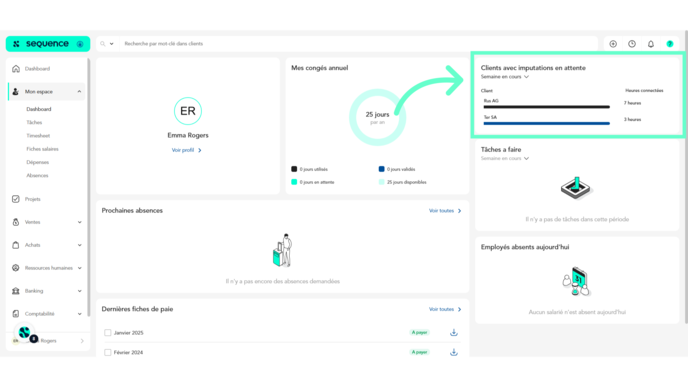Viewport: 688px width, 387px height.
Task: Expand the Achats menu chevron
Action: click(79, 245)
